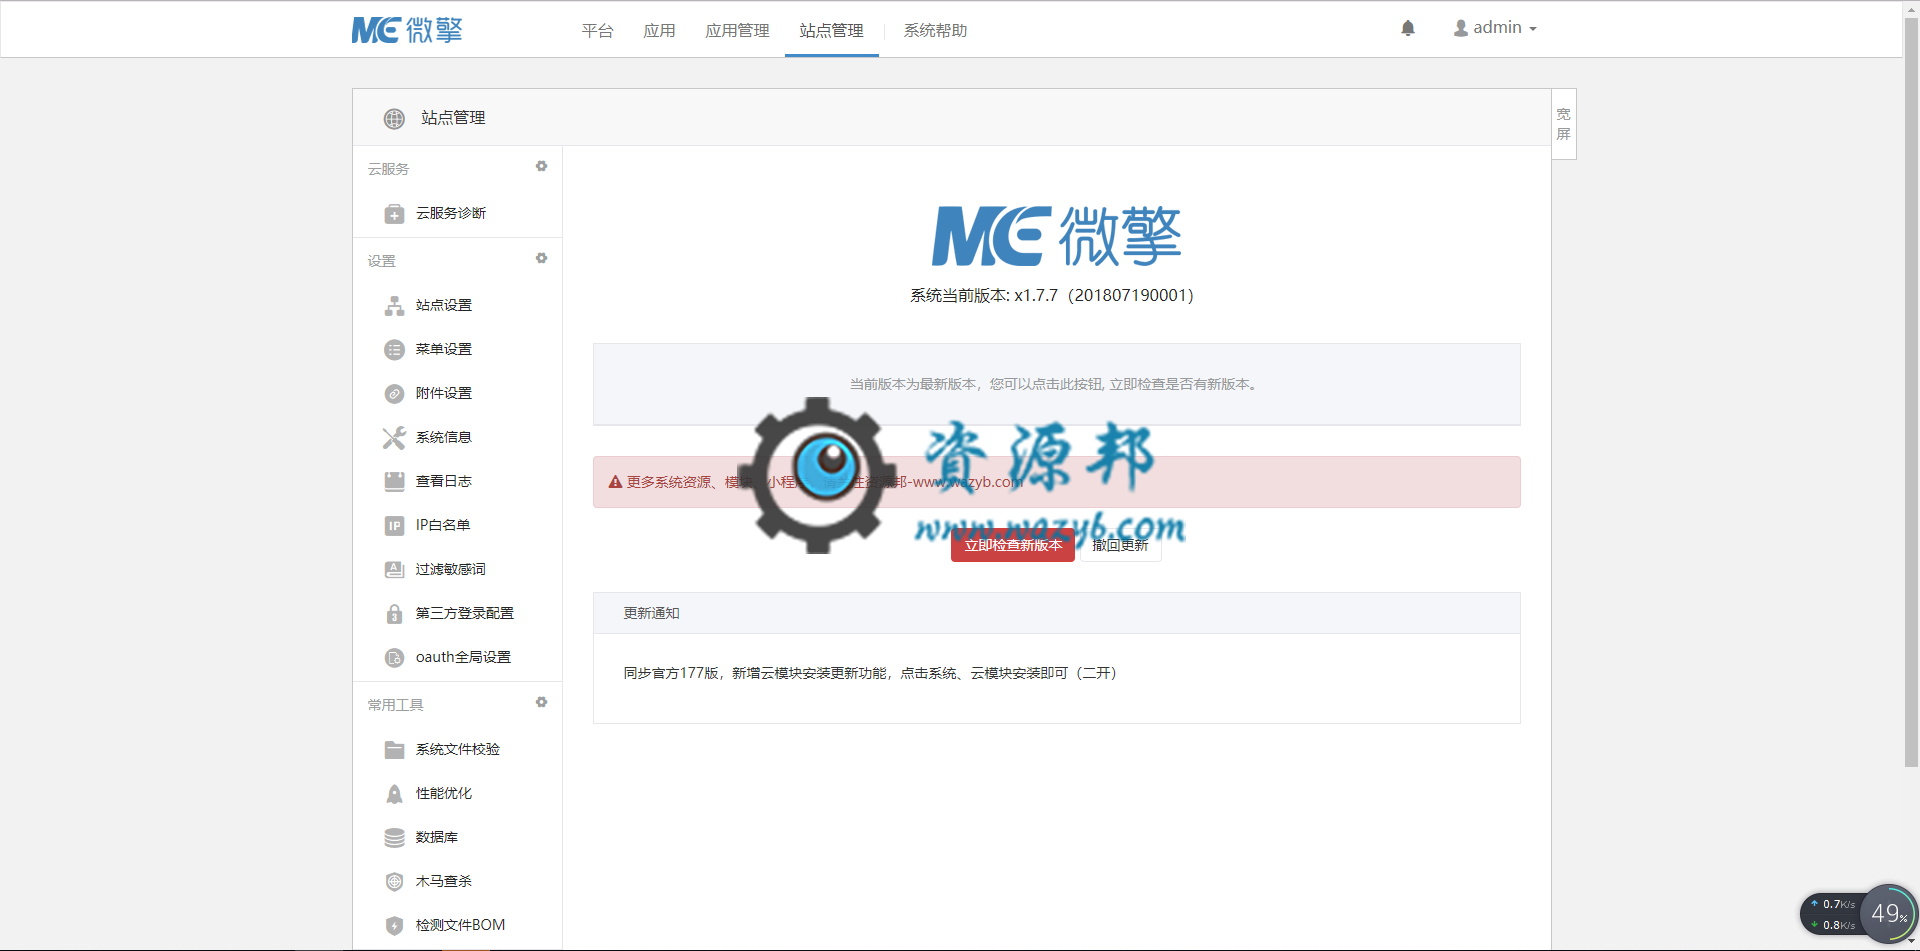Click the 木马查杀 shield icon
Image resolution: width=1920 pixels, height=951 pixels.
tap(394, 882)
